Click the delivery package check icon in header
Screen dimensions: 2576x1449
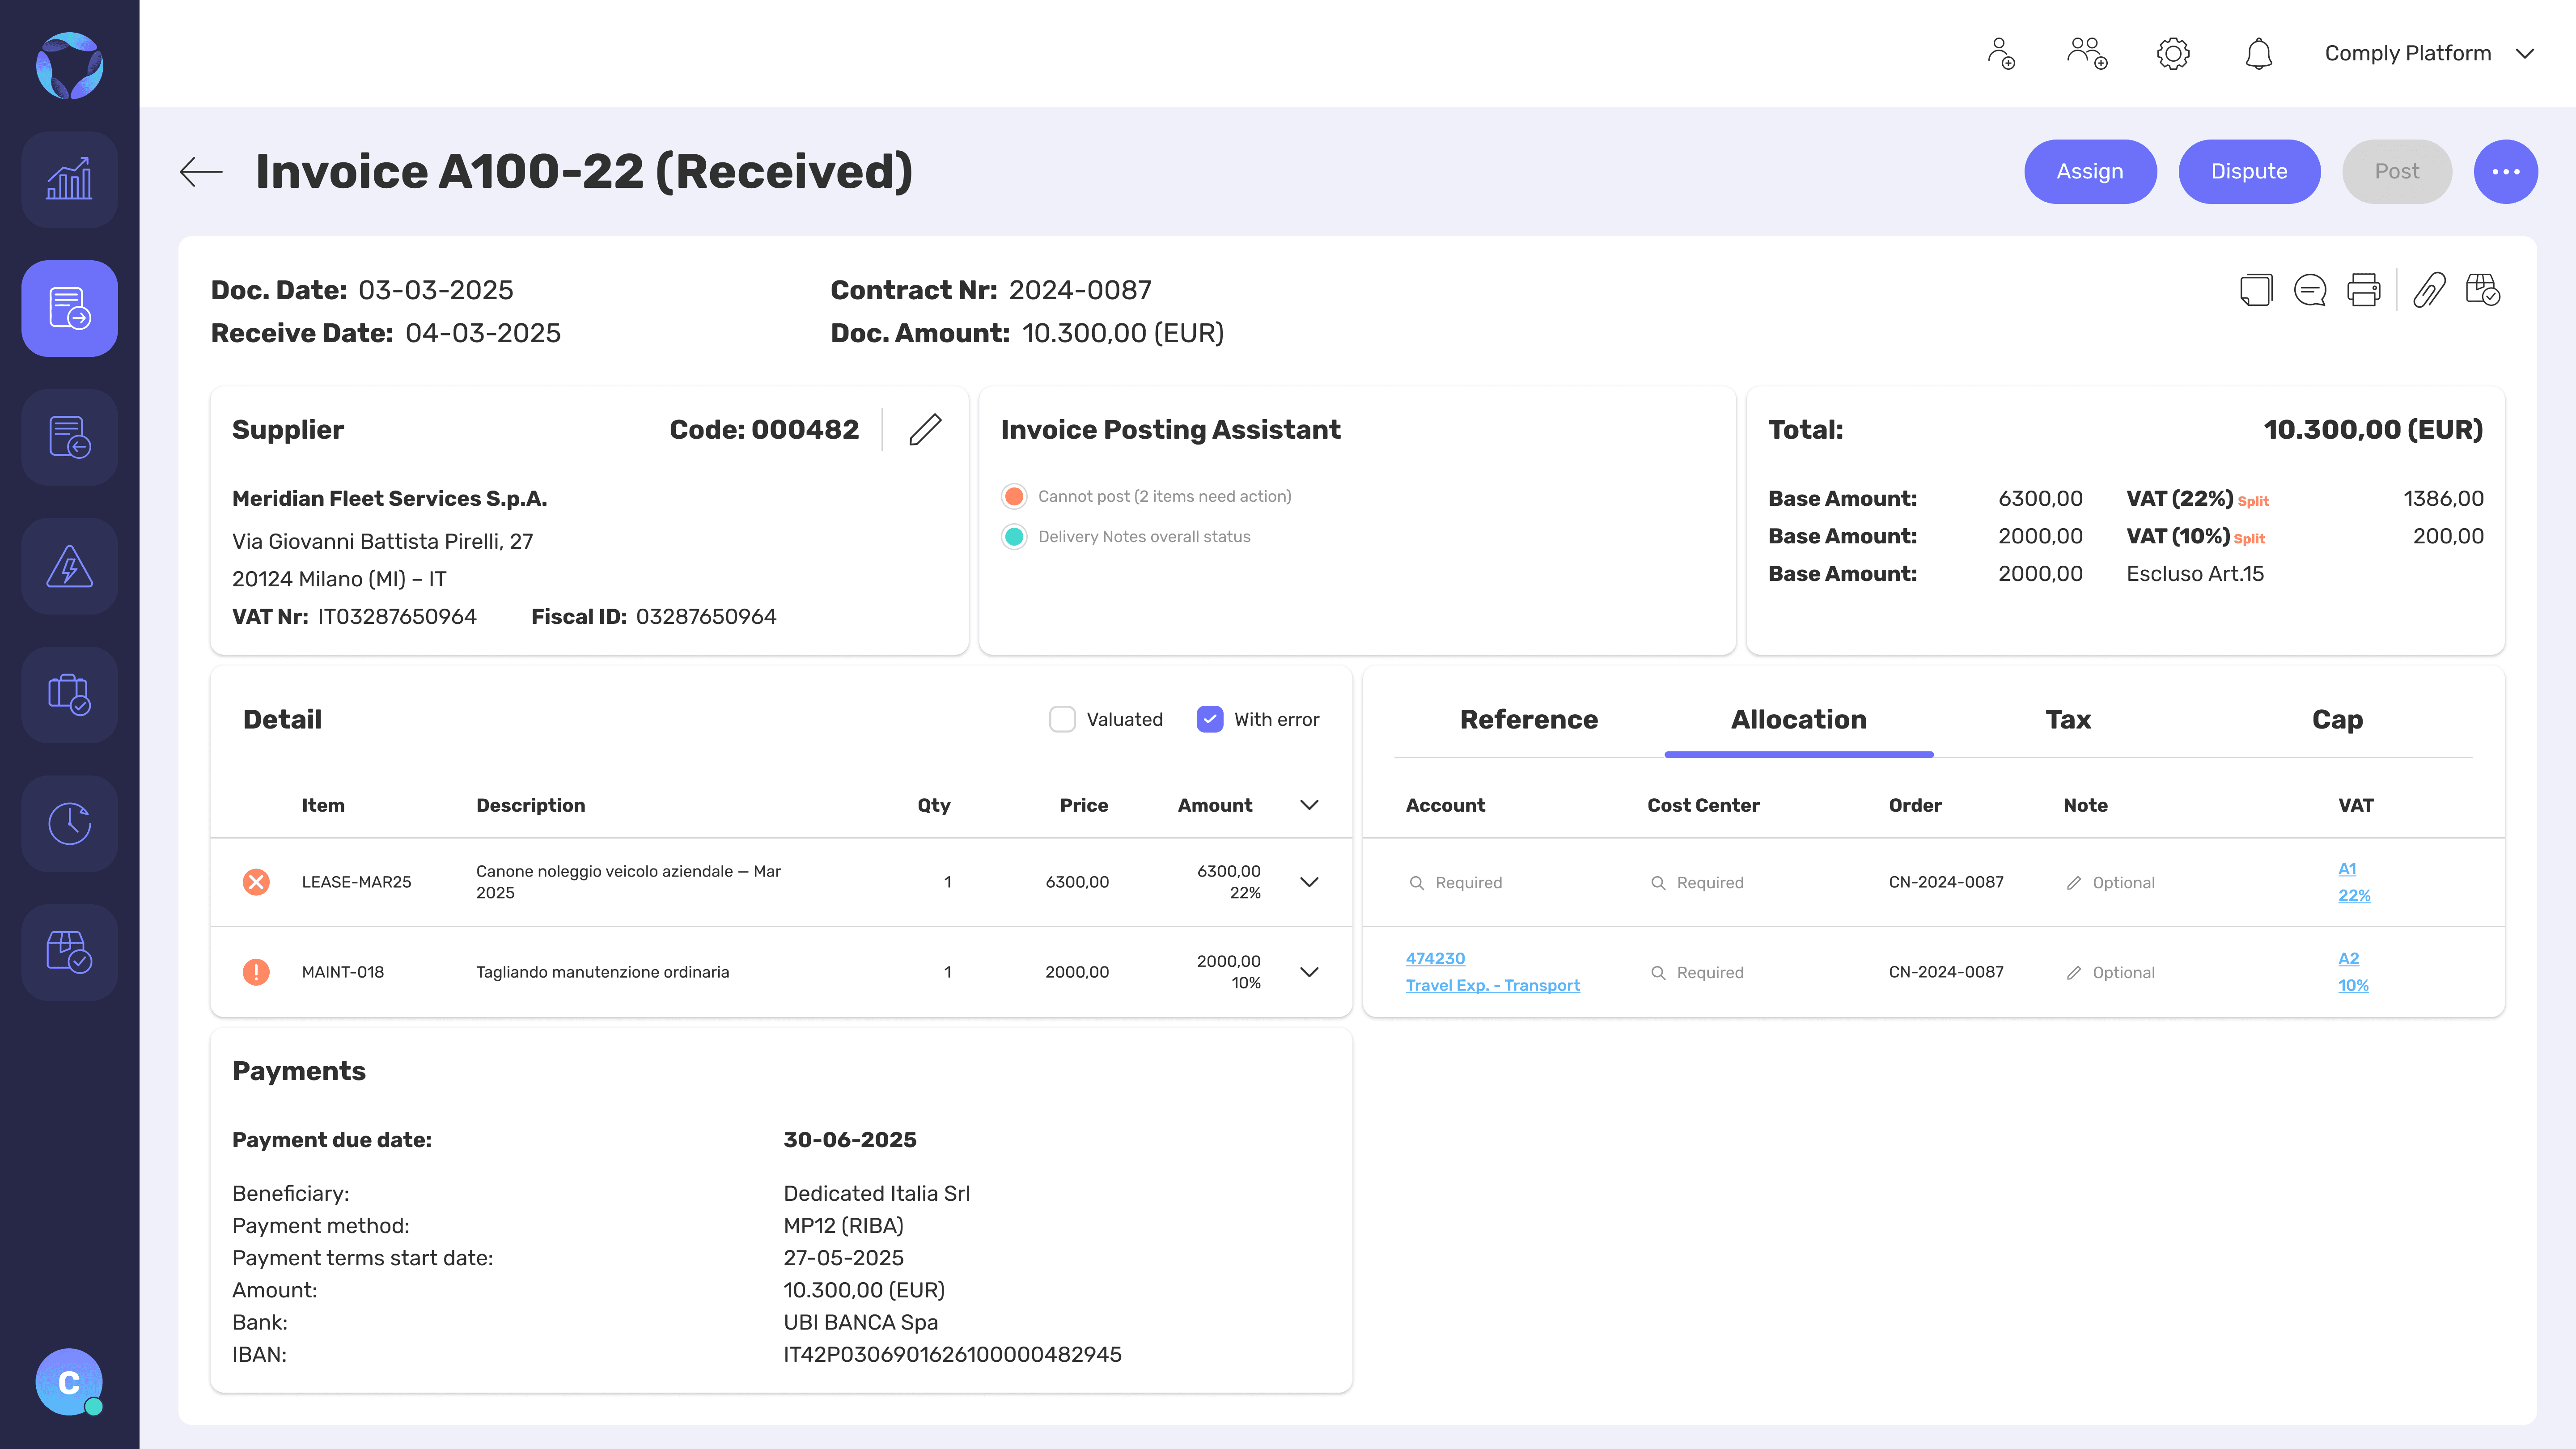coord(2483,290)
